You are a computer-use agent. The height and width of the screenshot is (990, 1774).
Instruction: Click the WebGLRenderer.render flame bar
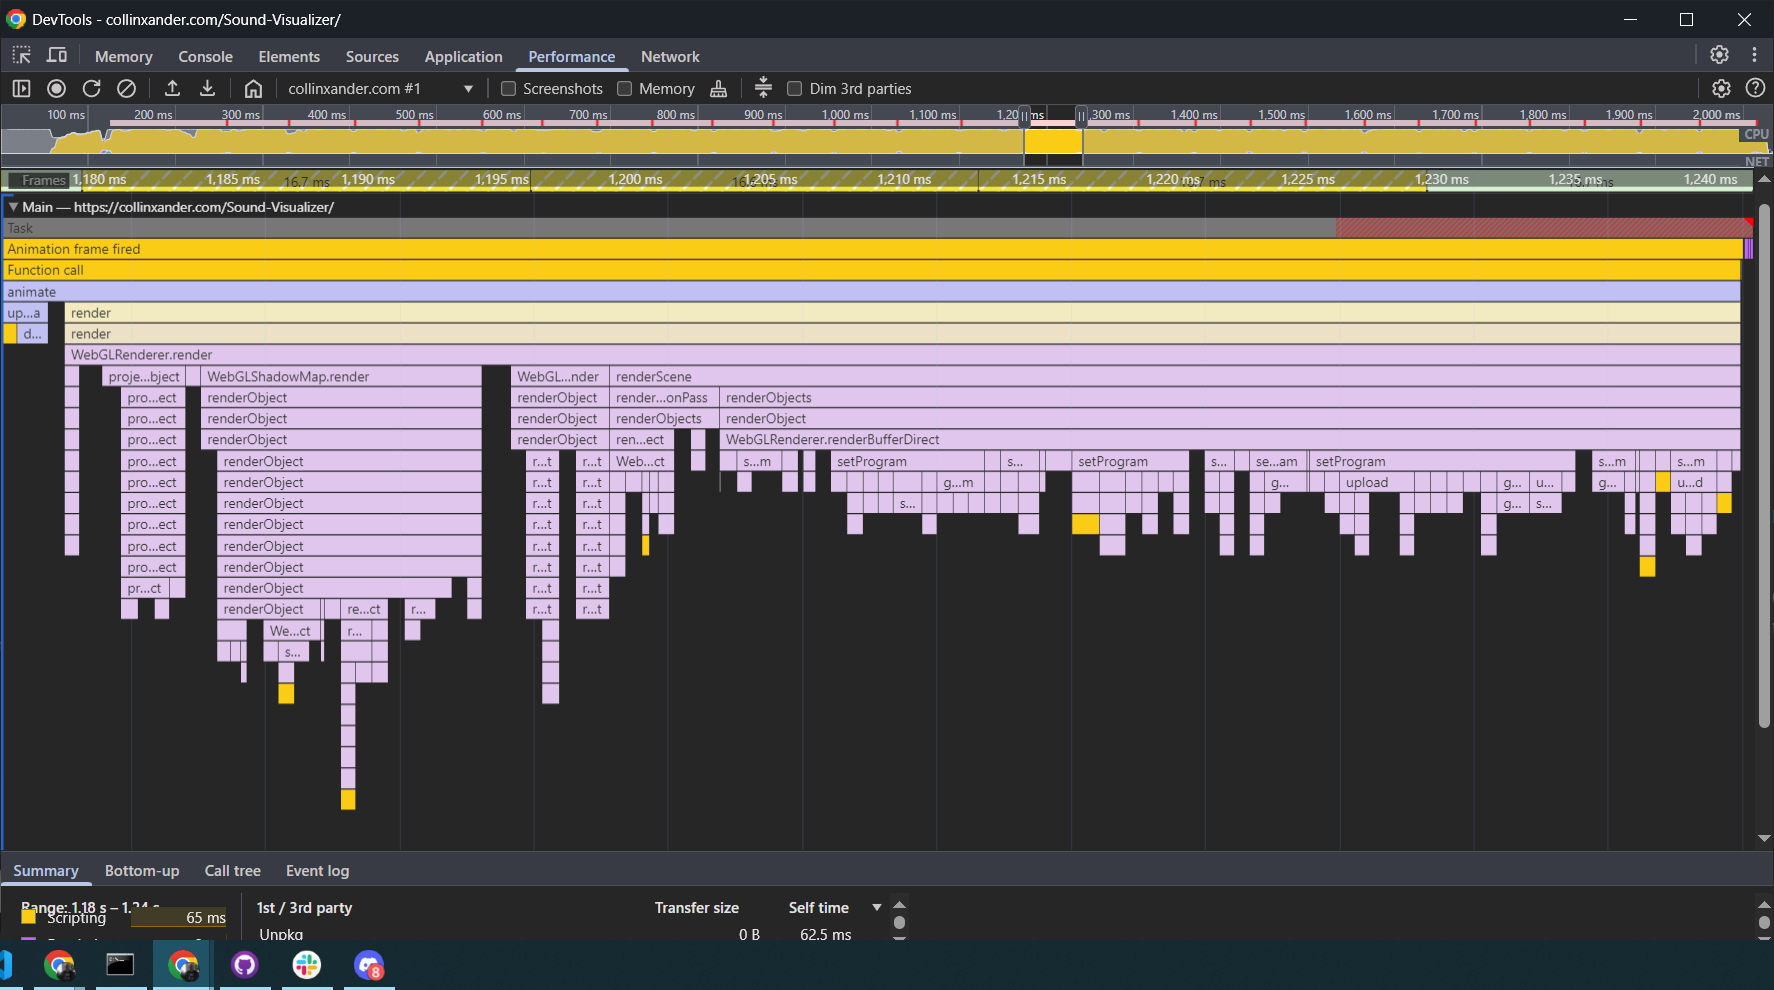click(x=903, y=355)
